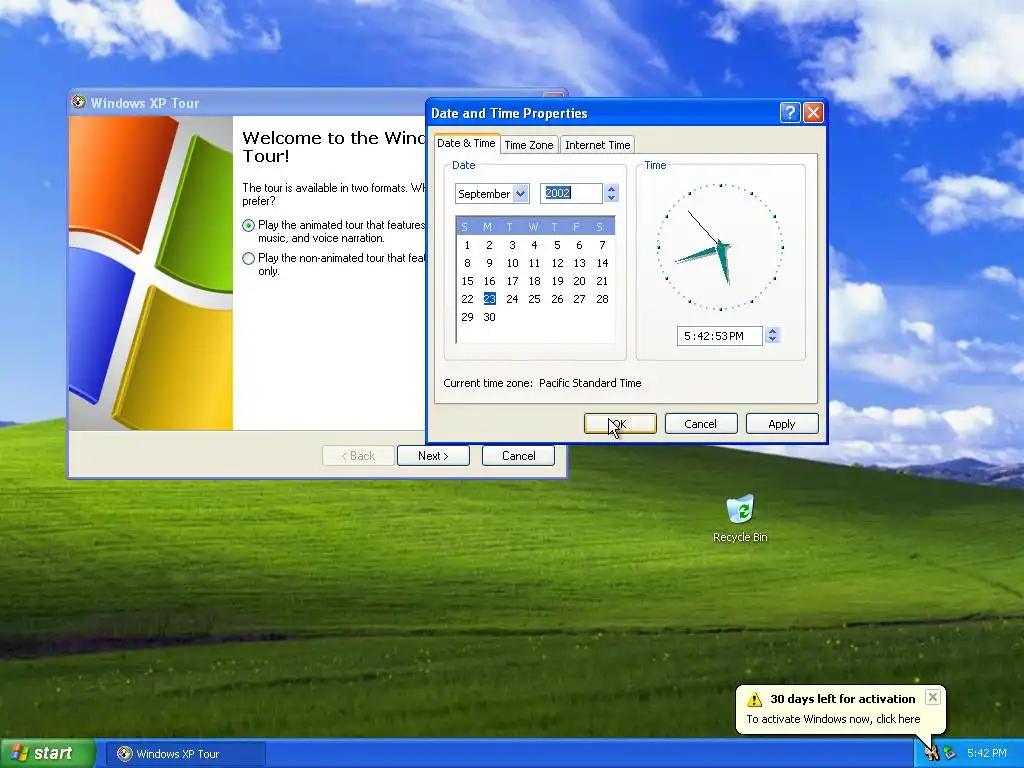Click the Windows activation keys tray icon
1024x768 pixels.
click(x=932, y=753)
